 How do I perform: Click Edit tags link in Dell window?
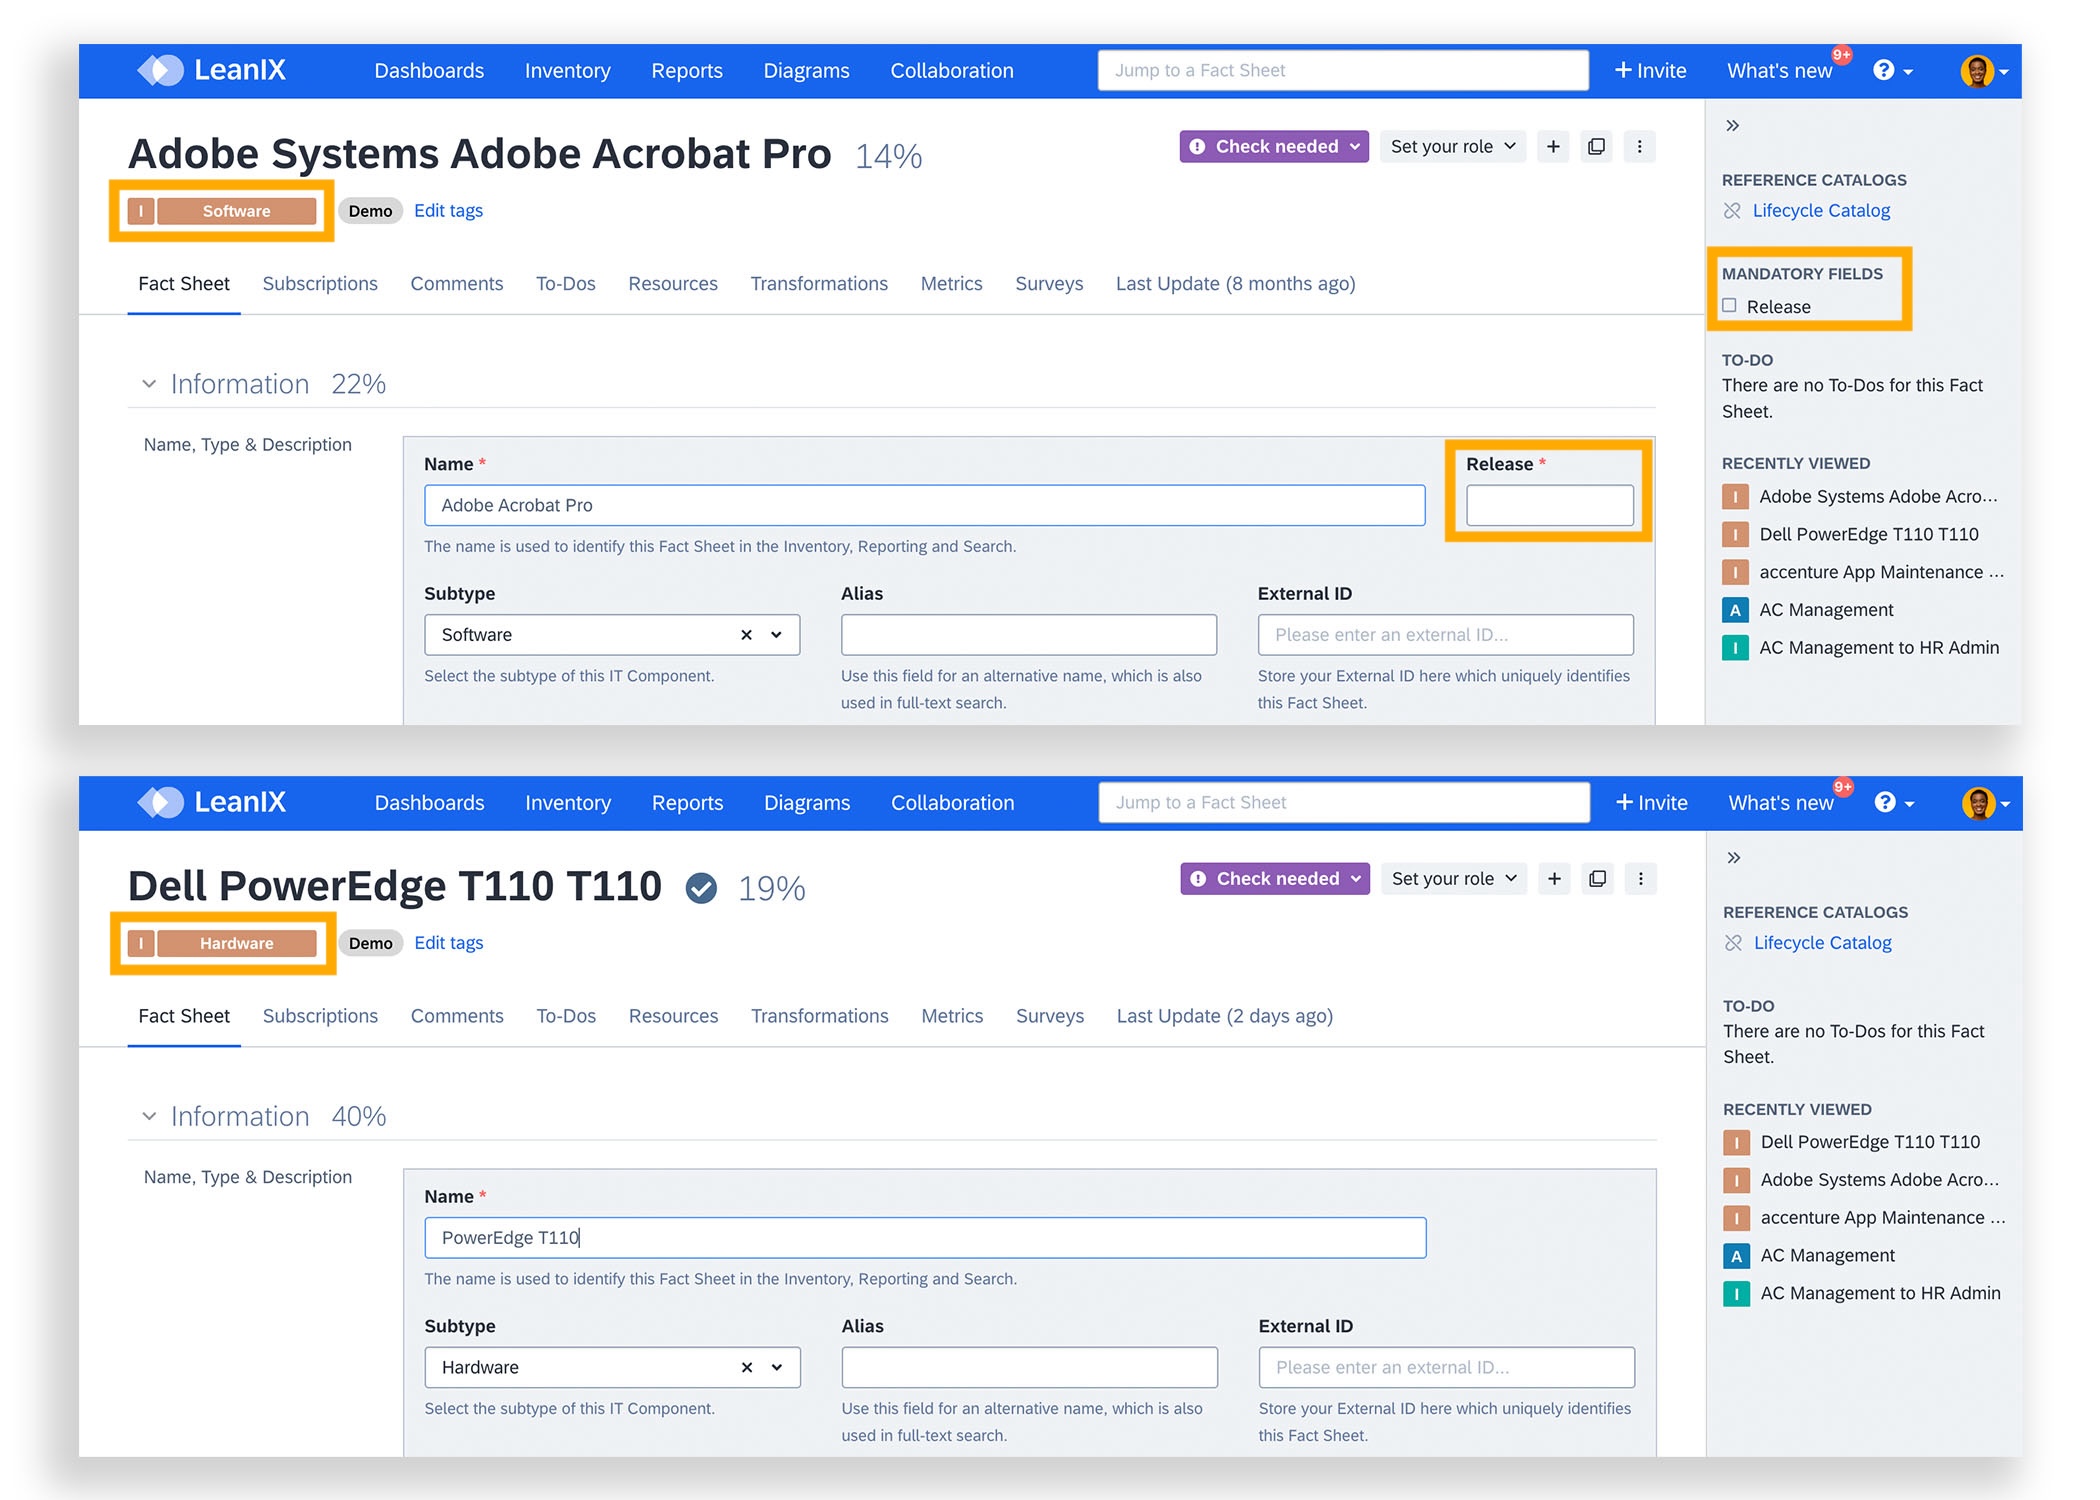pyautogui.click(x=448, y=943)
